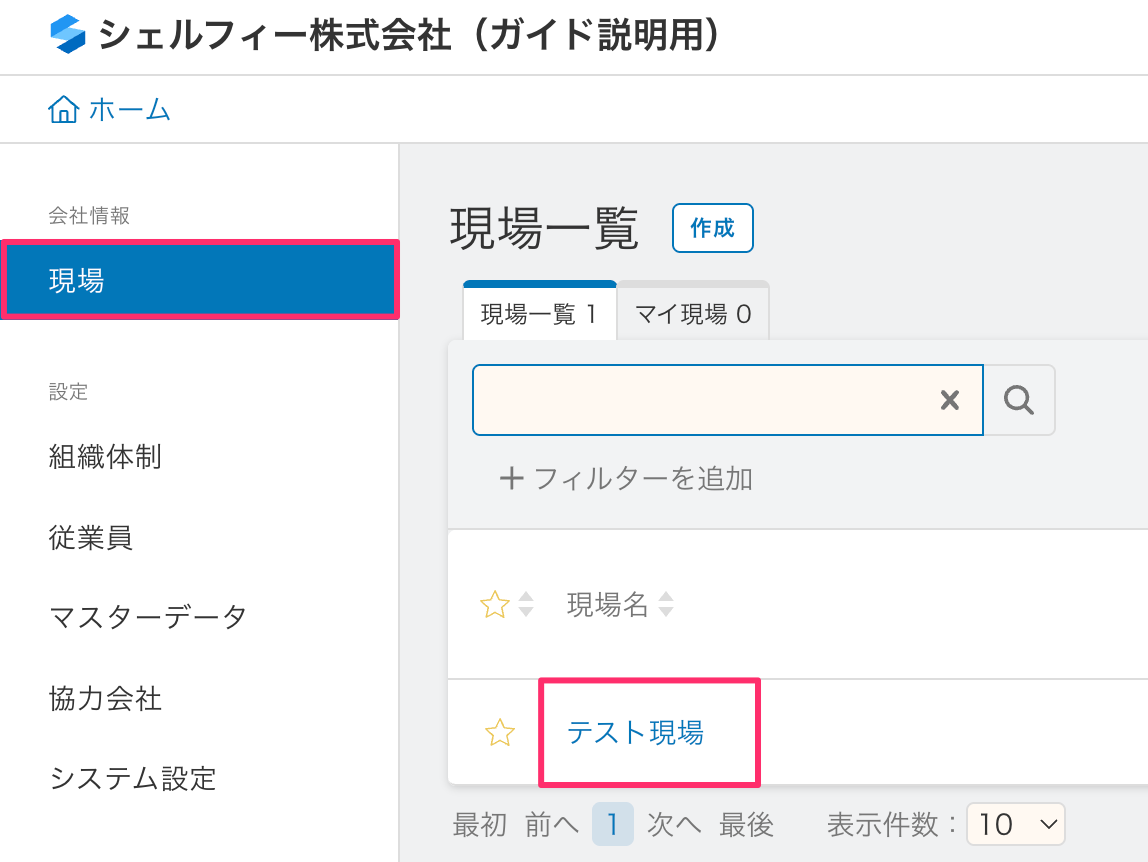Open the 組織体制 settings page
This screenshot has height=862, width=1148.
tap(106, 457)
